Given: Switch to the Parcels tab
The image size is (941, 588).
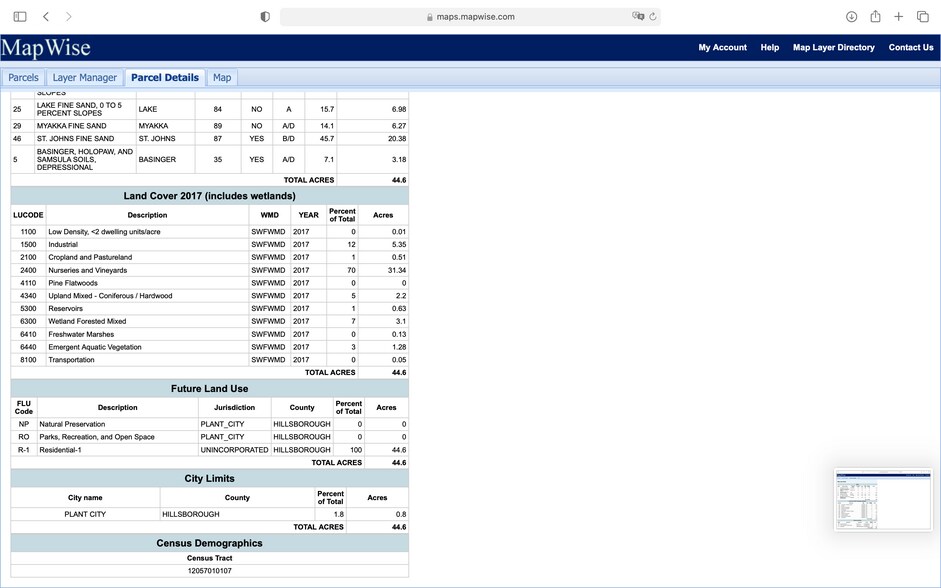Looking at the screenshot, I should (23, 78).
